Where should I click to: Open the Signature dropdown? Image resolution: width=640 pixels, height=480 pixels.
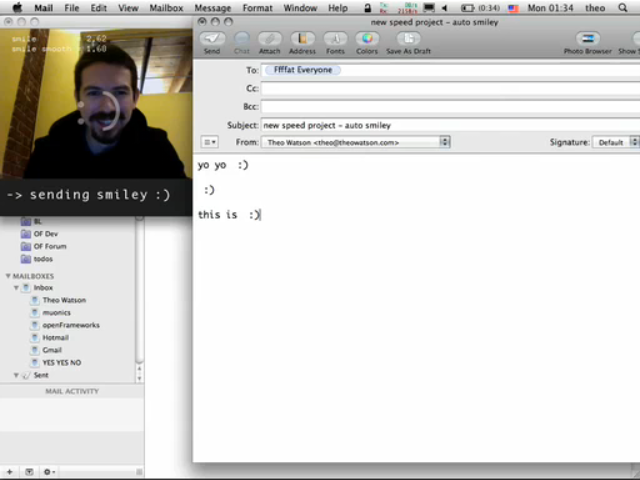point(615,142)
